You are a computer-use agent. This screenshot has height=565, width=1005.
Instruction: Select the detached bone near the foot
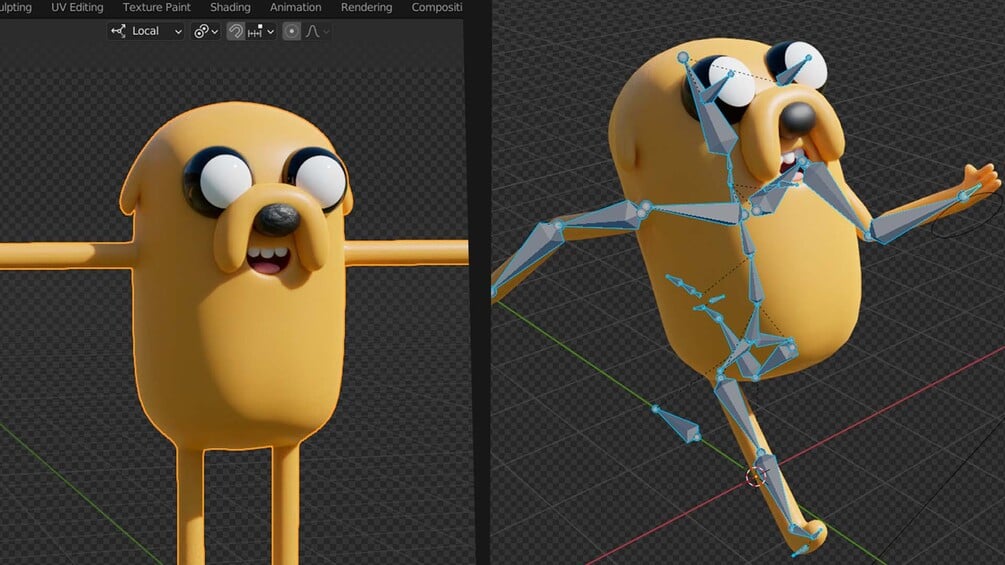(677, 424)
